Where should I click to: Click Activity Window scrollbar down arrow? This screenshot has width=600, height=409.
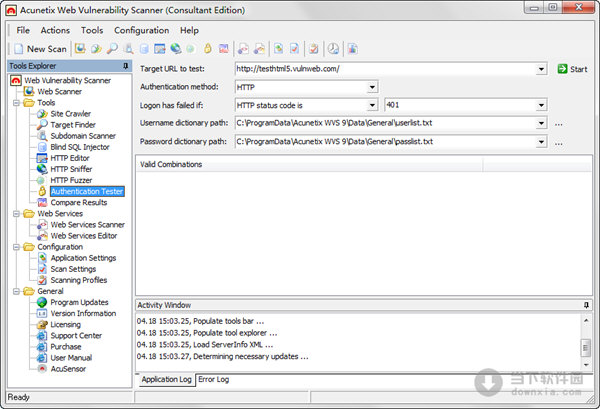[586, 365]
